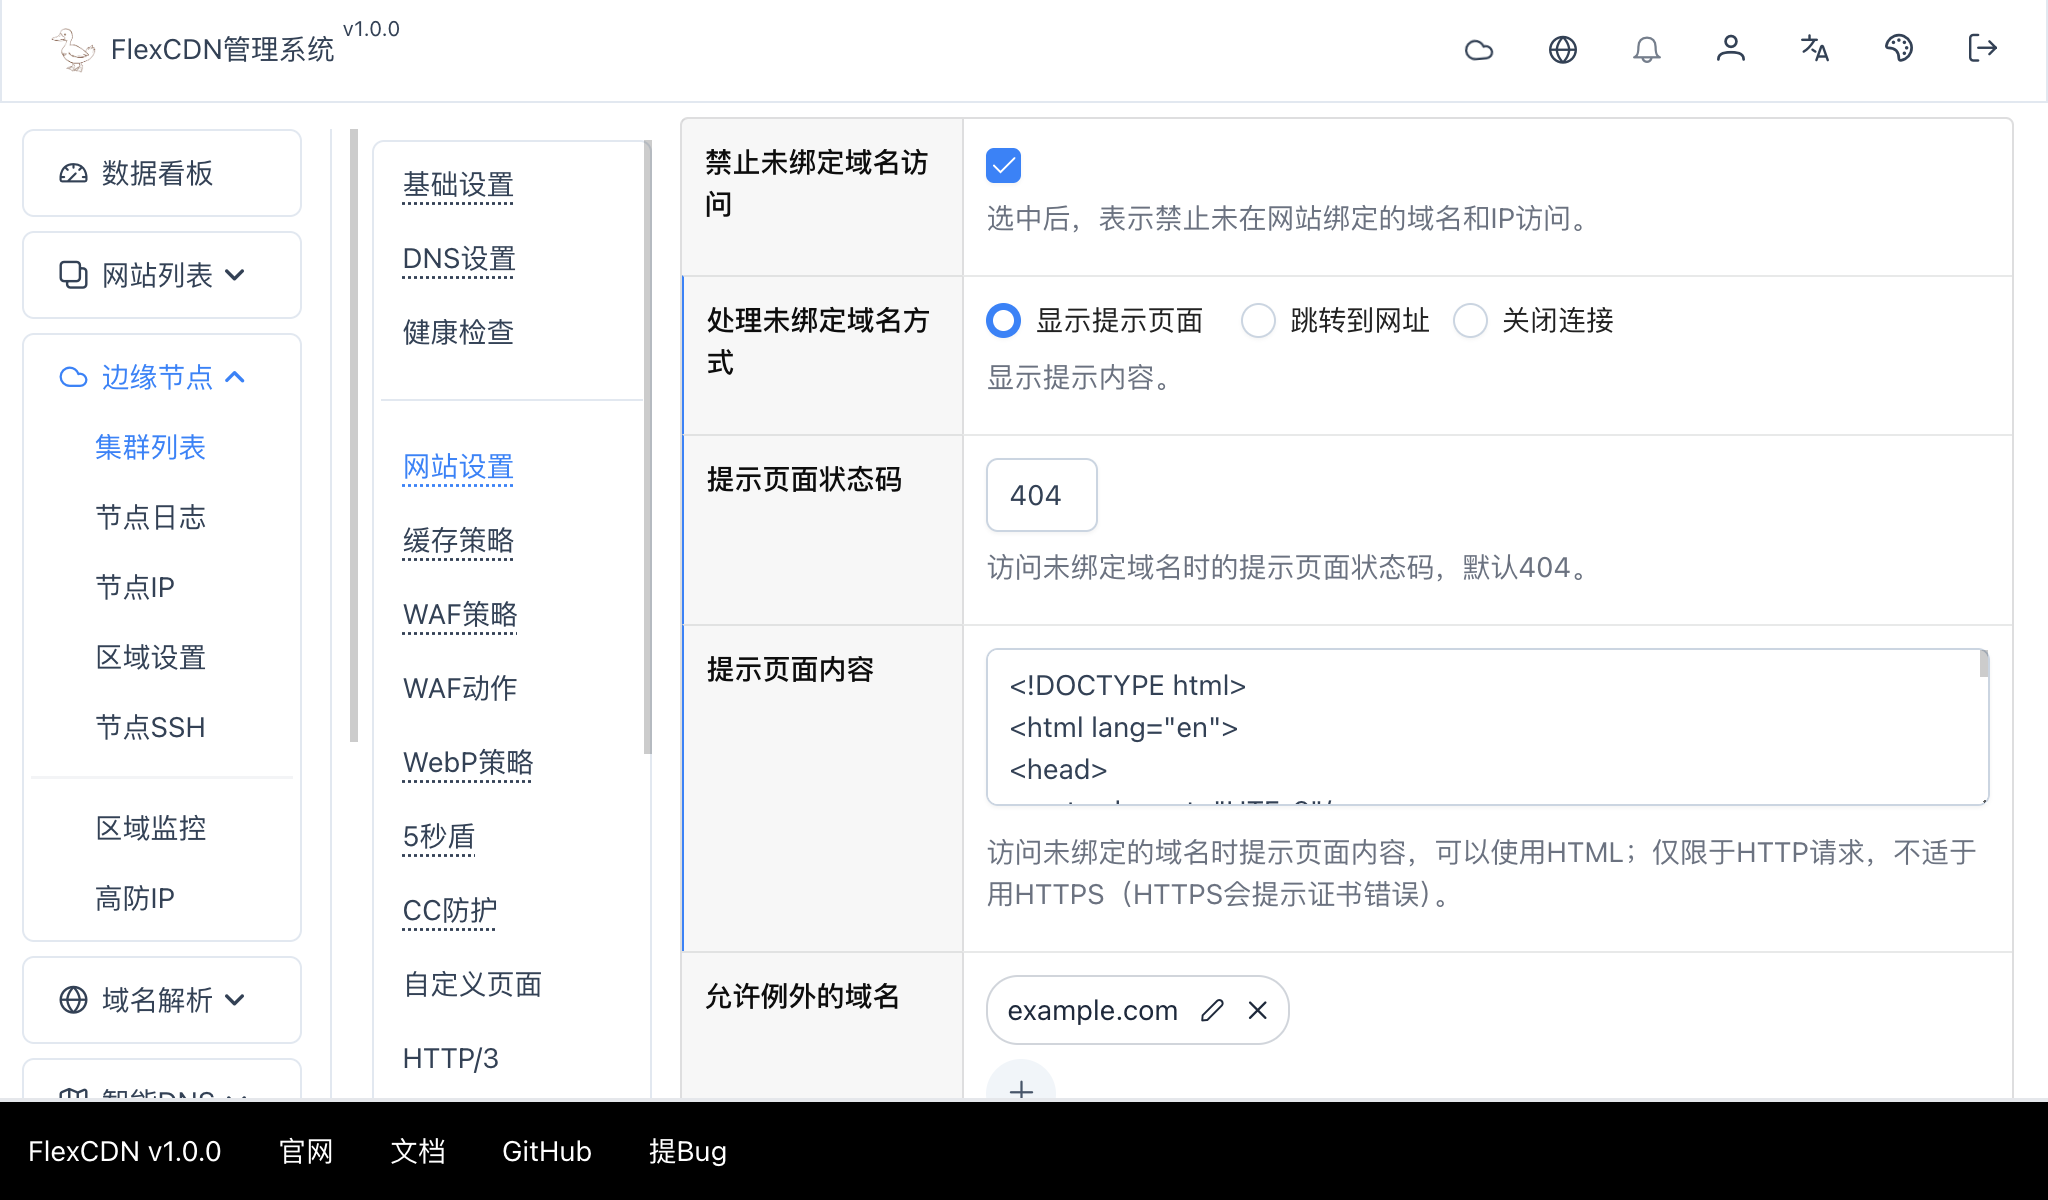Select 关闭连接 radio option
Image resolution: width=2048 pixels, height=1200 pixels.
(1471, 321)
